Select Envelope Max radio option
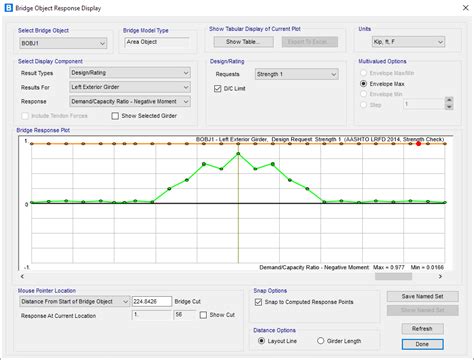The image size is (474, 360). coord(364,84)
